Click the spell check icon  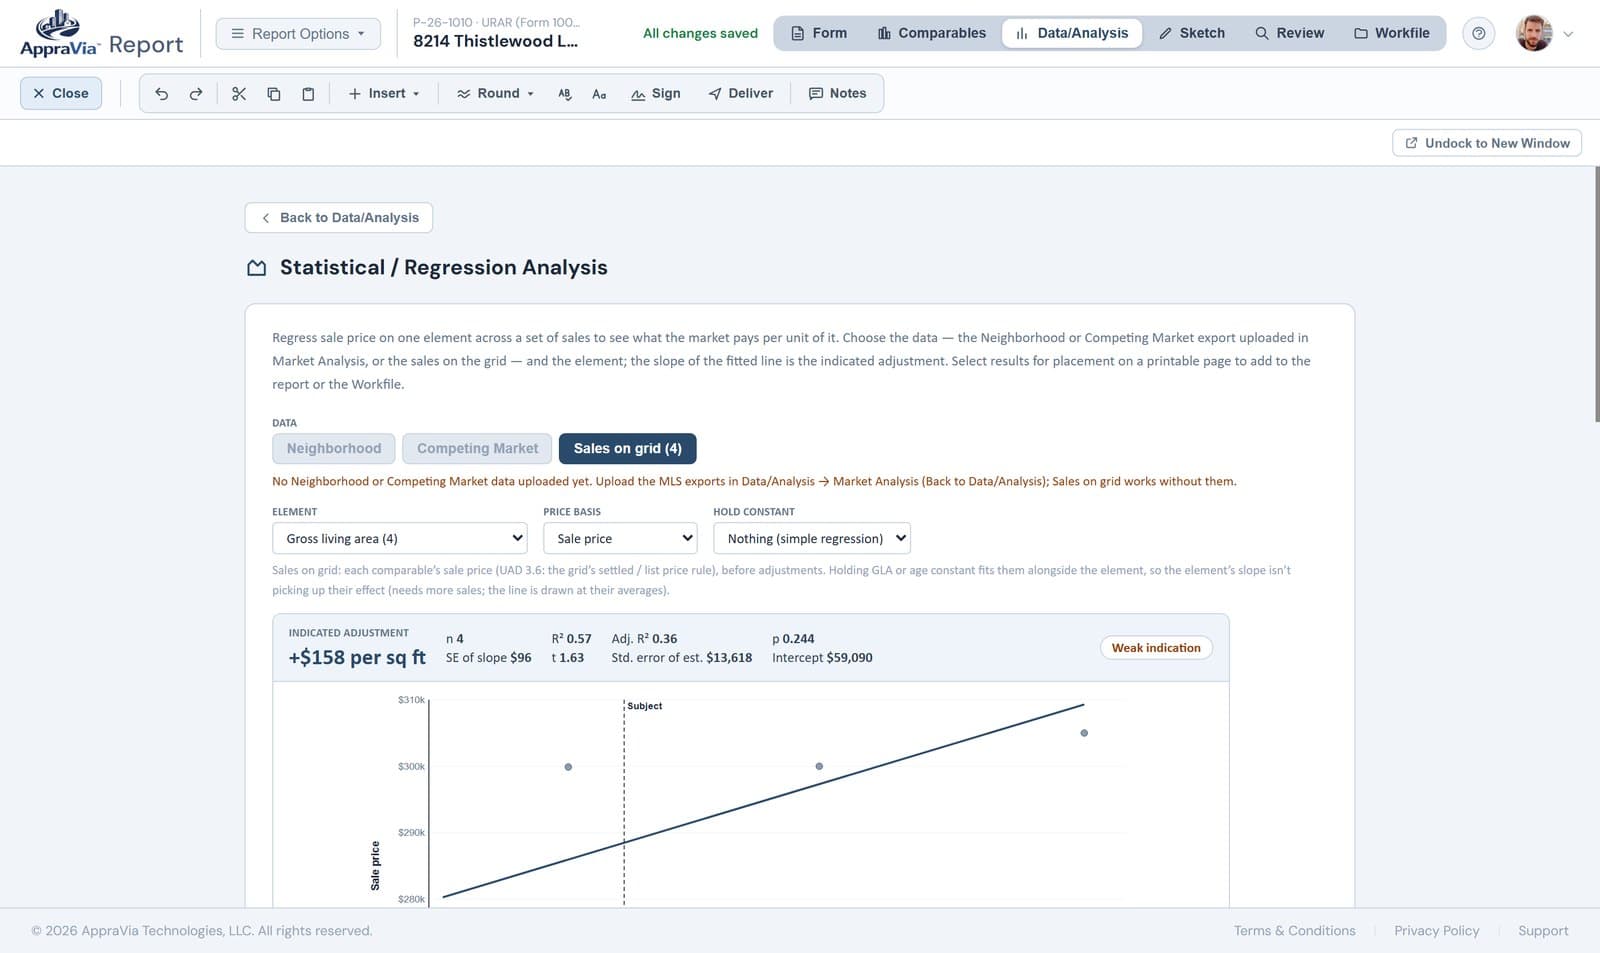coord(565,93)
